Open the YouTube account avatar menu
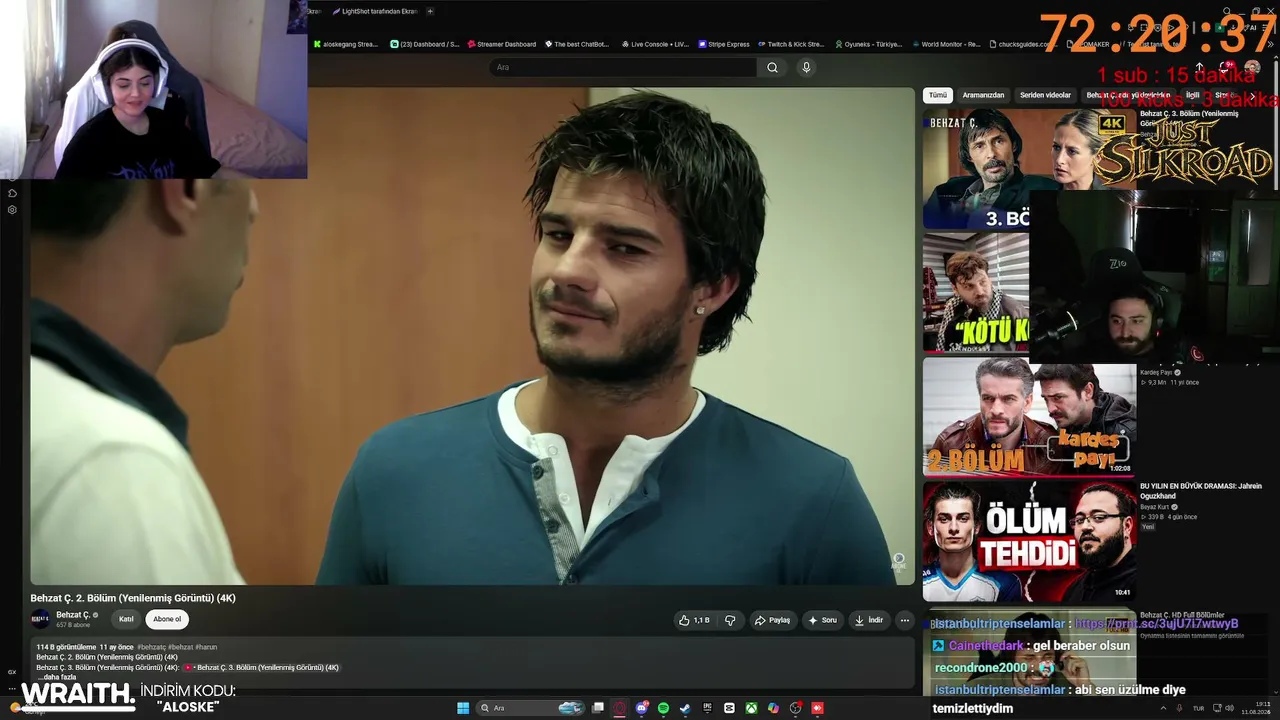1280x720 pixels. 1252,67
